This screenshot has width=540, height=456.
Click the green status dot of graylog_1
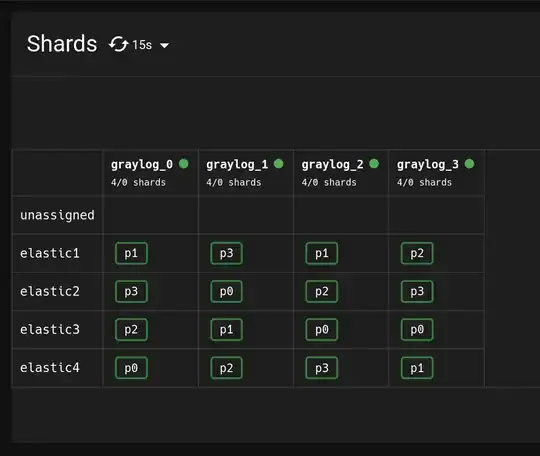click(279, 164)
